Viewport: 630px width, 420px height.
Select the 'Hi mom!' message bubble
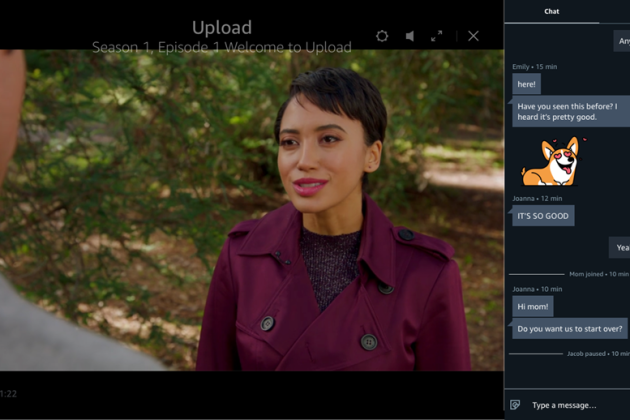coord(533,307)
